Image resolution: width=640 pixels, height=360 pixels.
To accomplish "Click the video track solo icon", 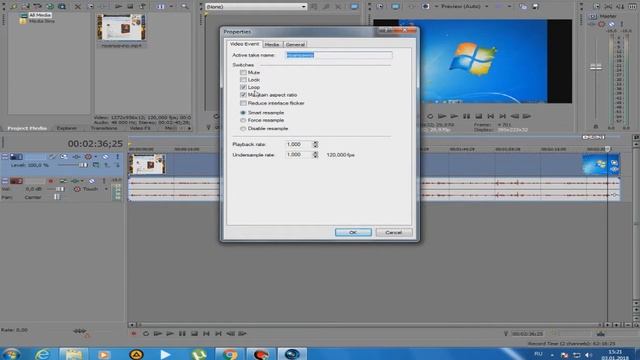I will [x=118, y=157].
